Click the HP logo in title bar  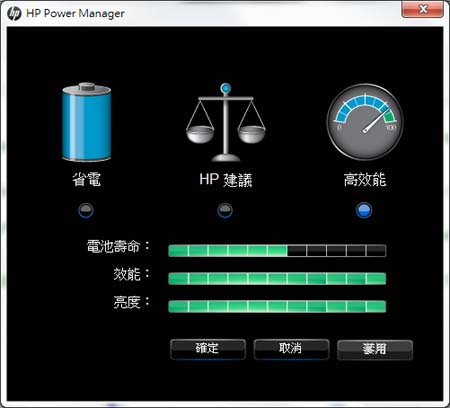(14, 13)
